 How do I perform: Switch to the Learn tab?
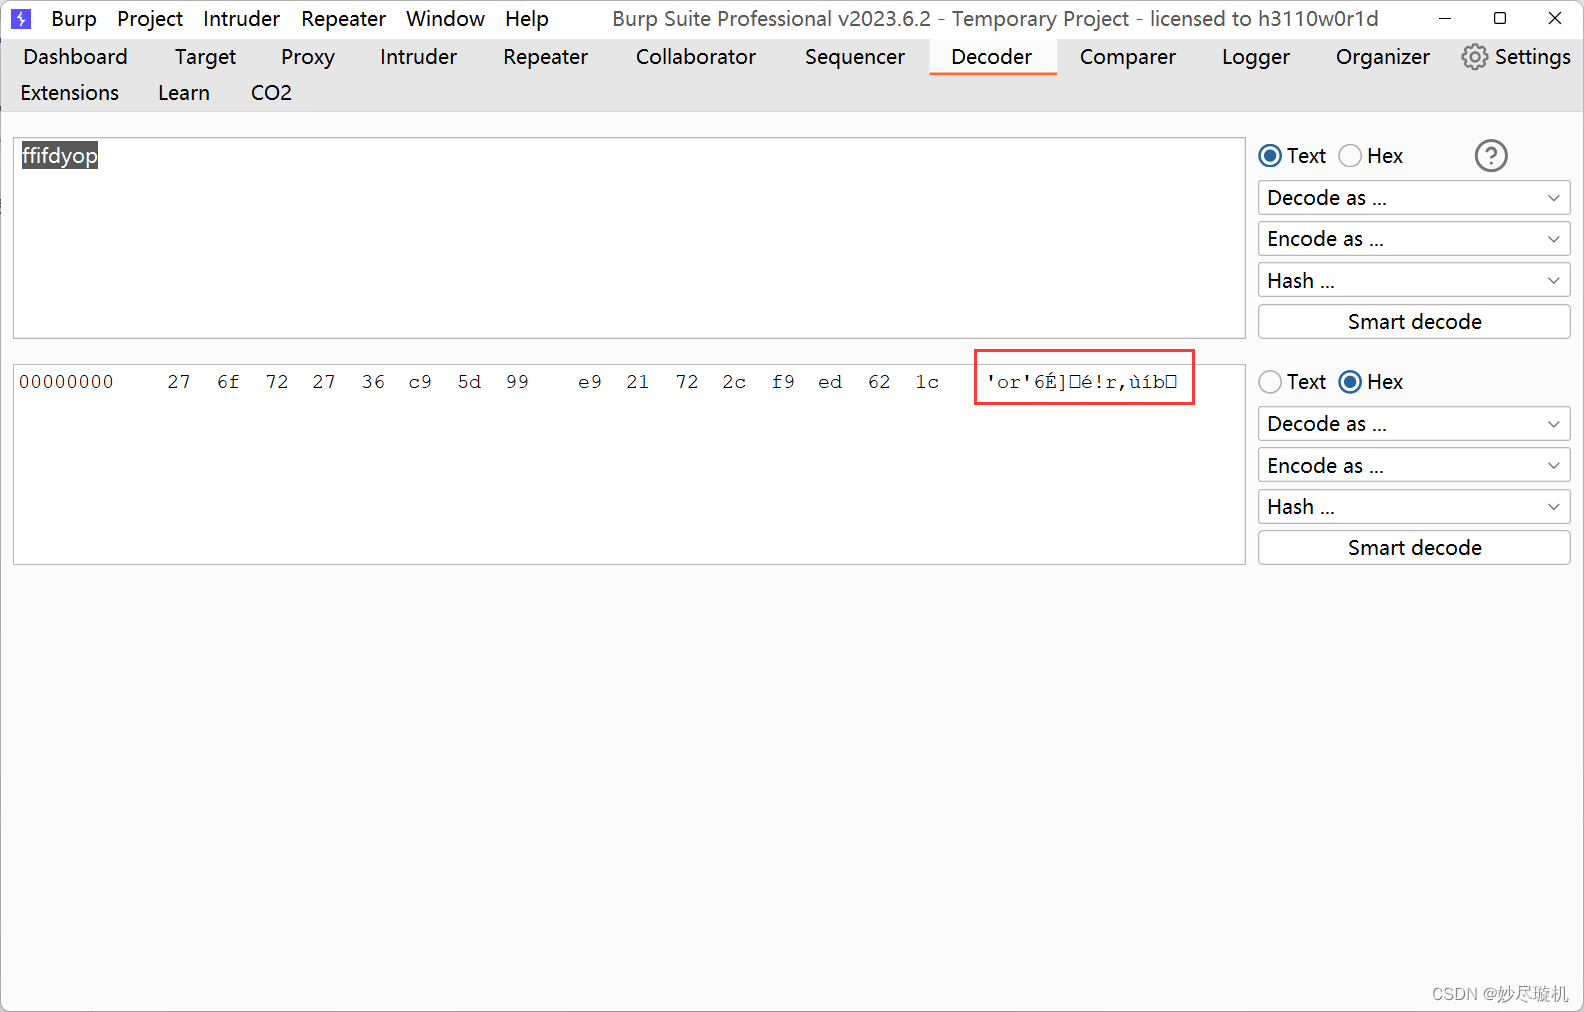pyautogui.click(x=184, y=93)
